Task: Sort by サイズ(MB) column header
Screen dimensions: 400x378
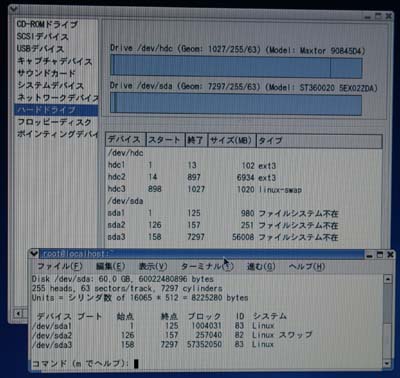Action: tap(232, 140)
